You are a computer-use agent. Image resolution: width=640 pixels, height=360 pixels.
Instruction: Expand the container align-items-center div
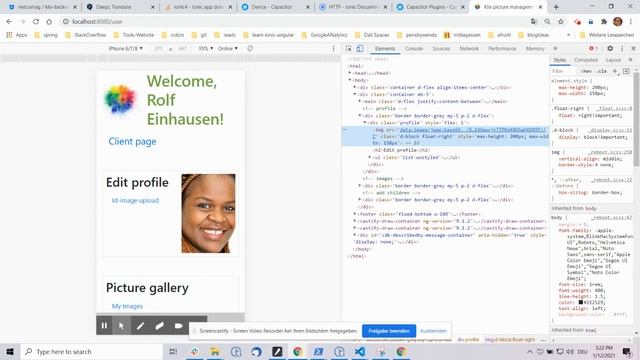tap(355, 87)
